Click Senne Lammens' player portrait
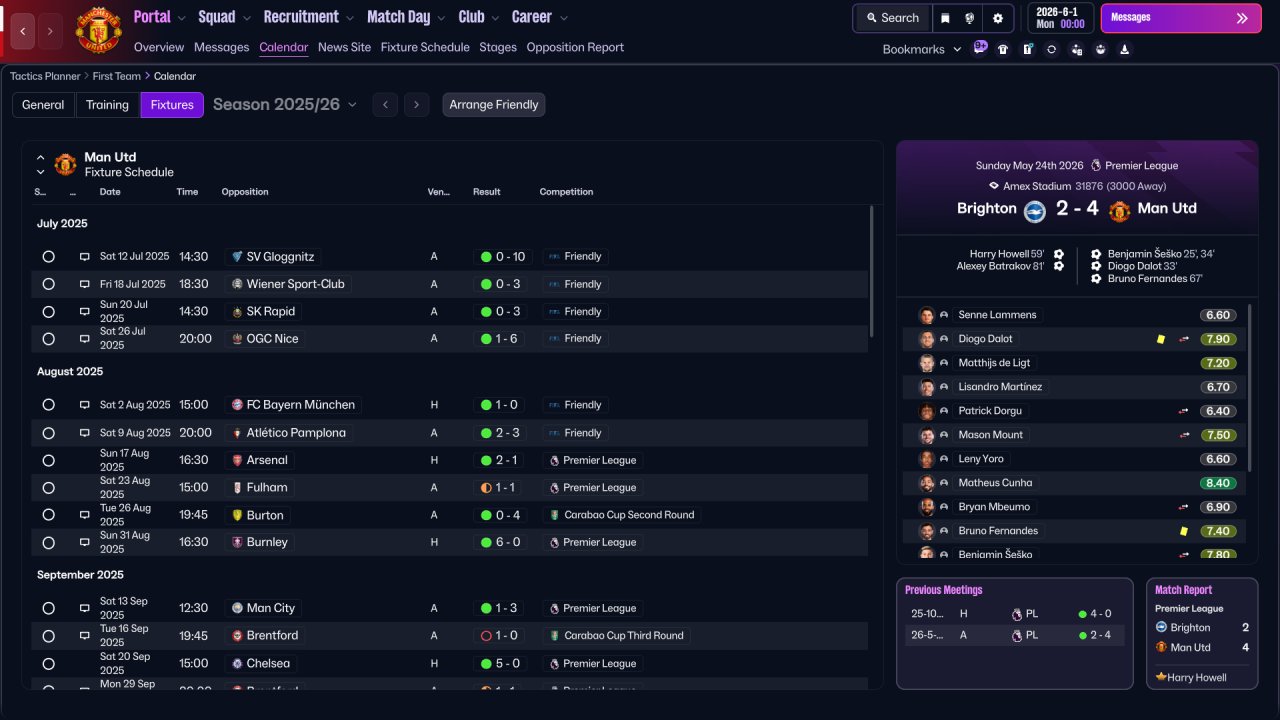The height and width of the screenshot is (720, 1280). (x=927, y=315)
